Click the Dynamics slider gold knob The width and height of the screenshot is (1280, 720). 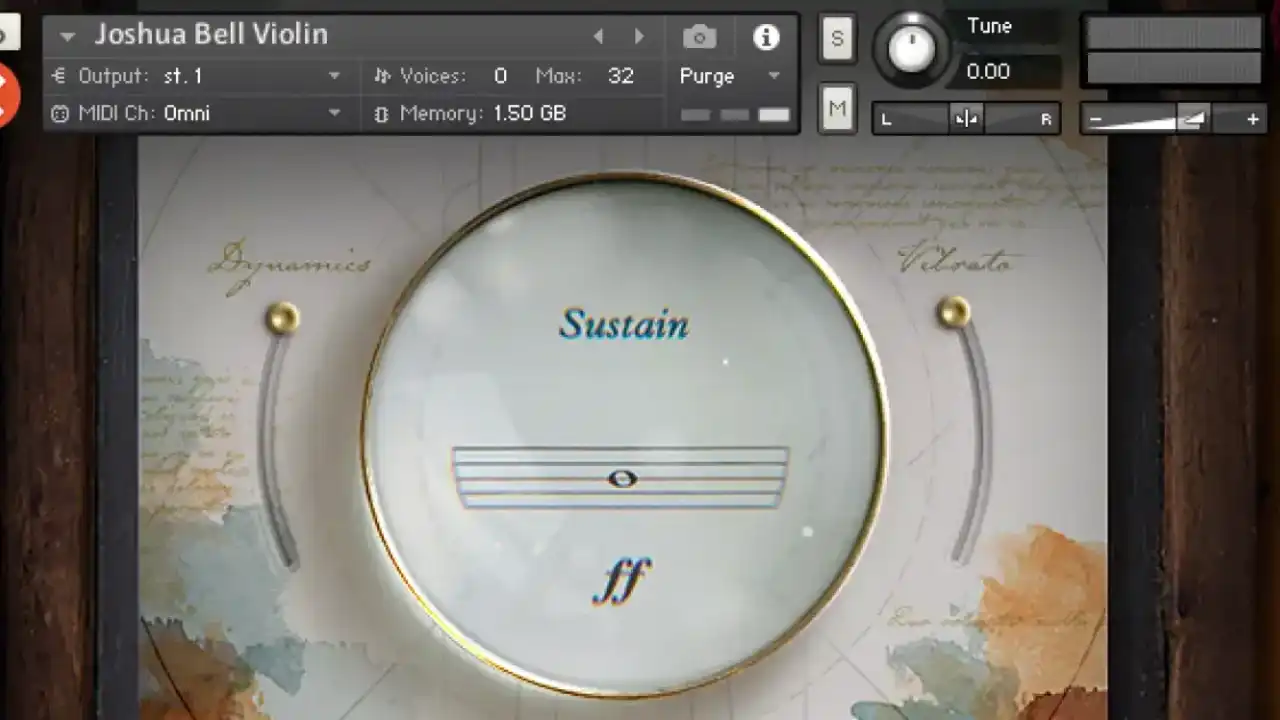pos(282,318)
